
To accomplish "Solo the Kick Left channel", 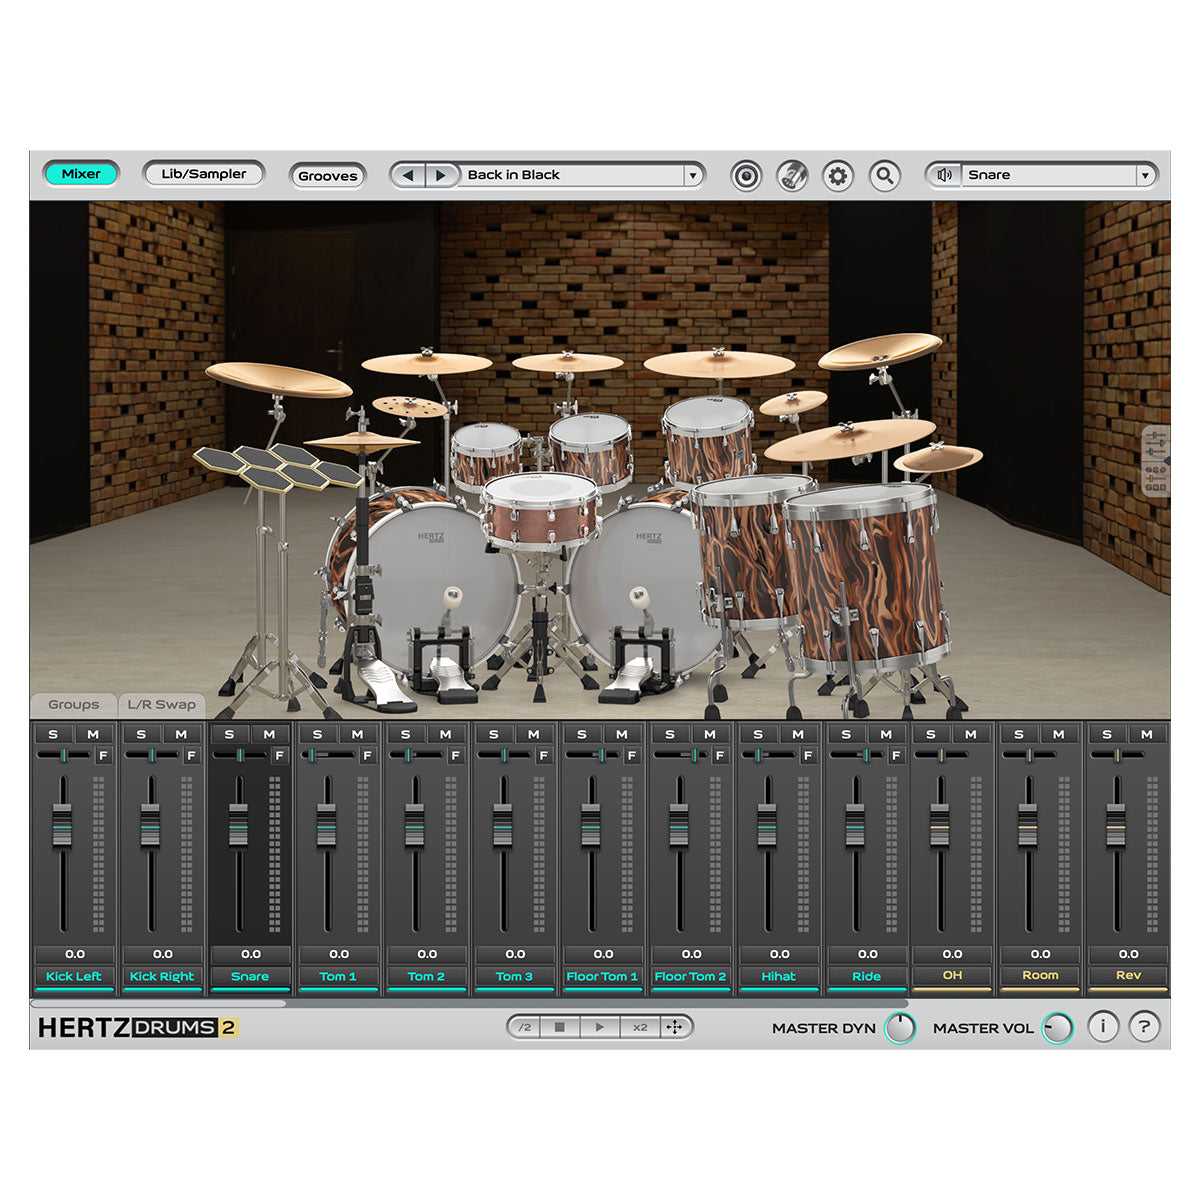I will pos(54,734).
